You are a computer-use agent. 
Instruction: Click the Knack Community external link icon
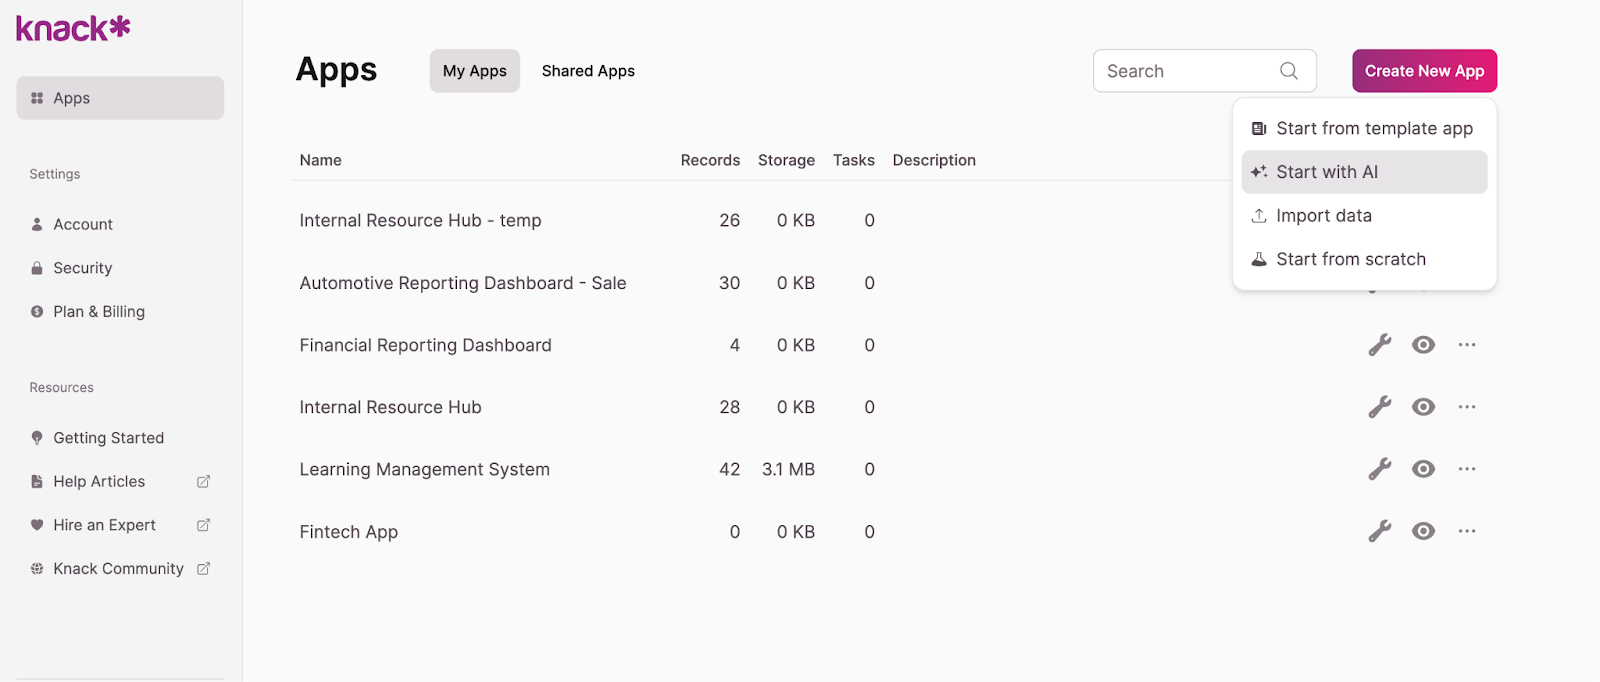pos(203,569)
